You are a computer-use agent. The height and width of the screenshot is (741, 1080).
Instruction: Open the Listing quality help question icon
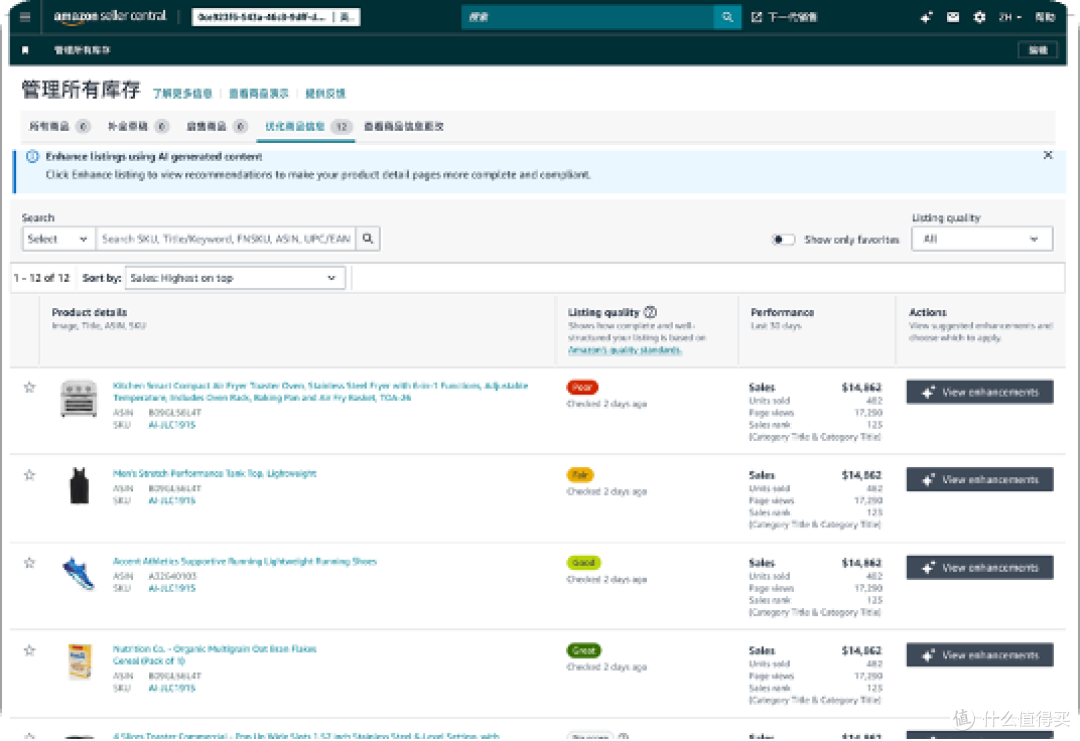(x=650, y=312)
